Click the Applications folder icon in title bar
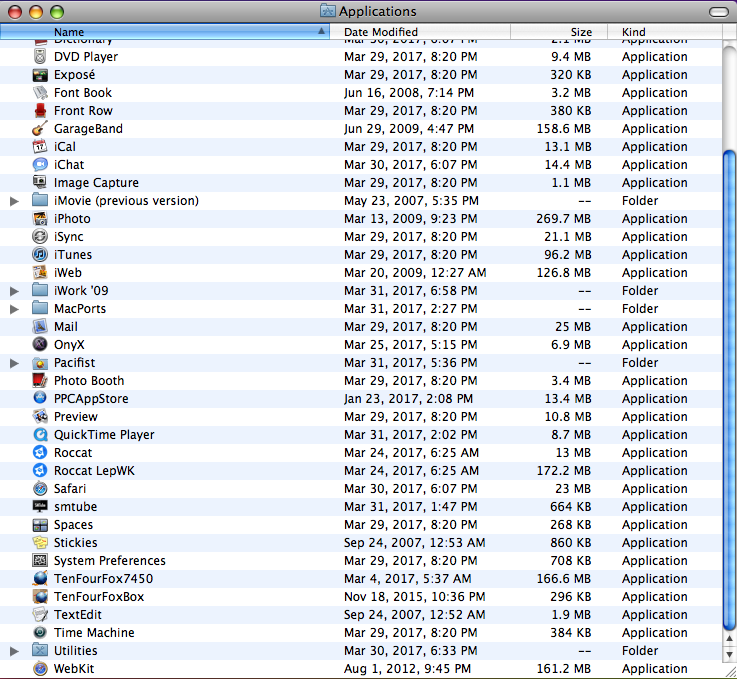Screen dimensions: 737x679 click(328, 11)
